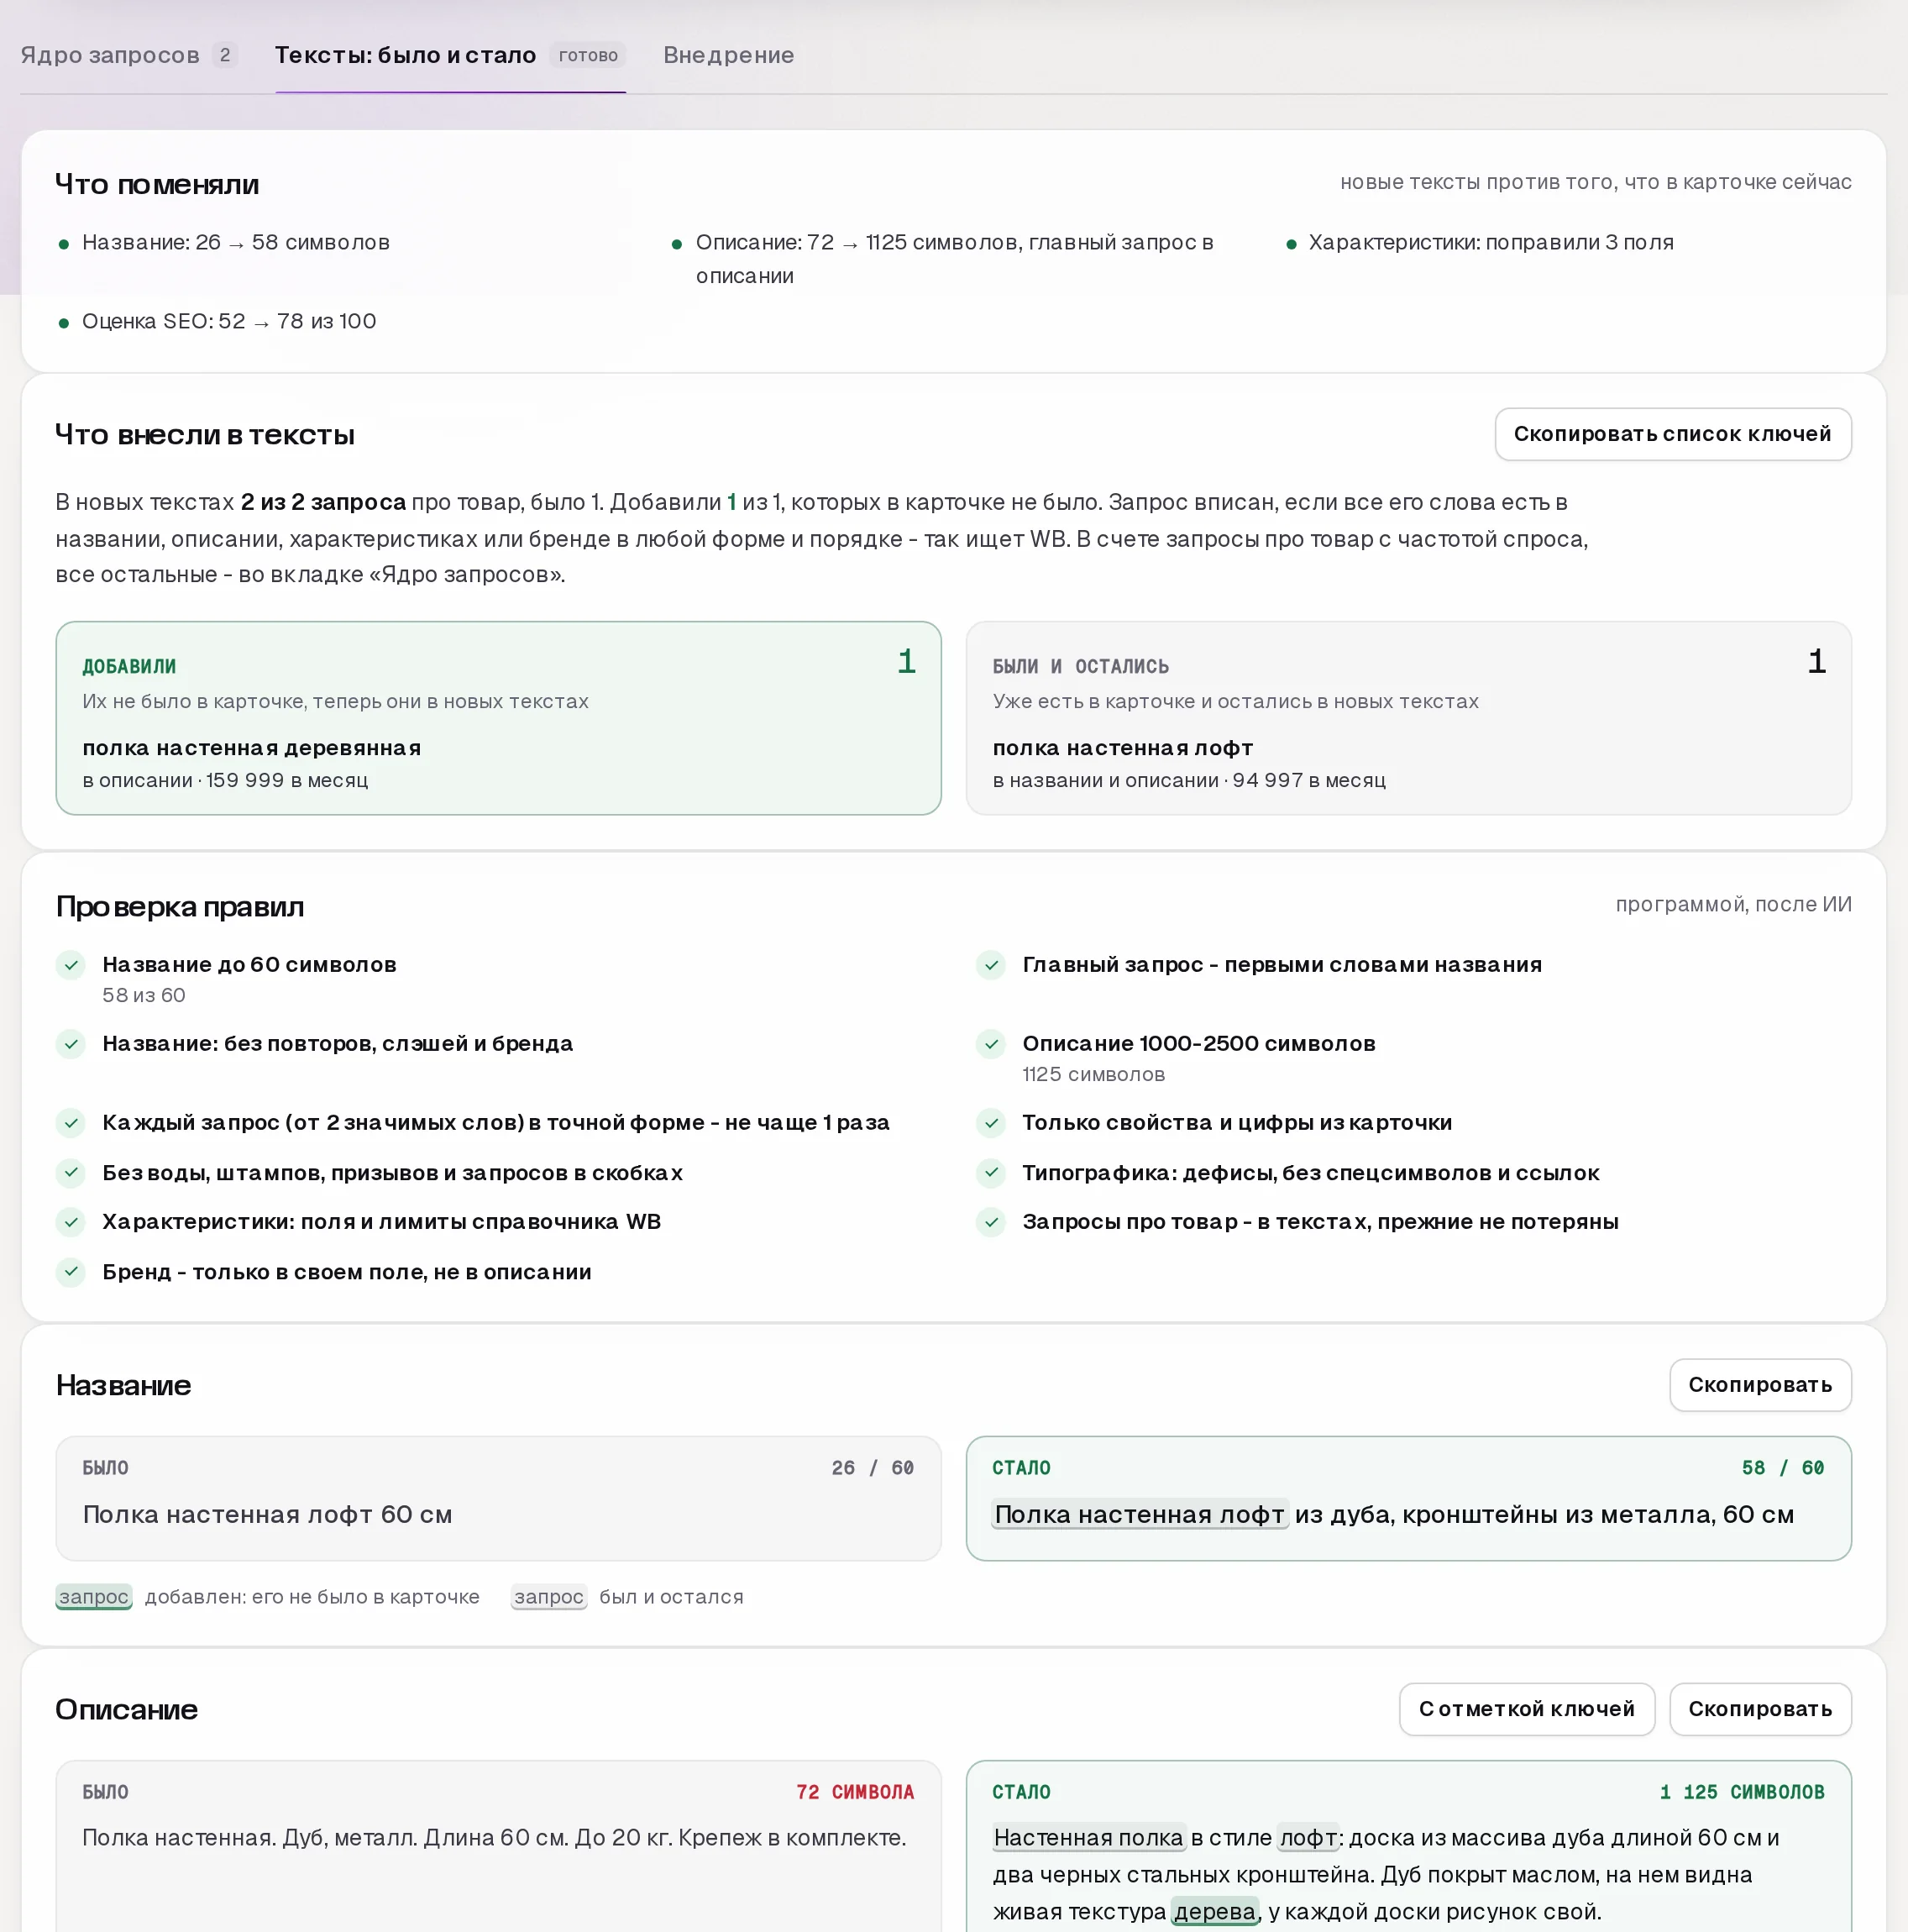Click the готово badge on the tab
The height and width of the screenshot is (1932, 1908).
coord(588,55)
